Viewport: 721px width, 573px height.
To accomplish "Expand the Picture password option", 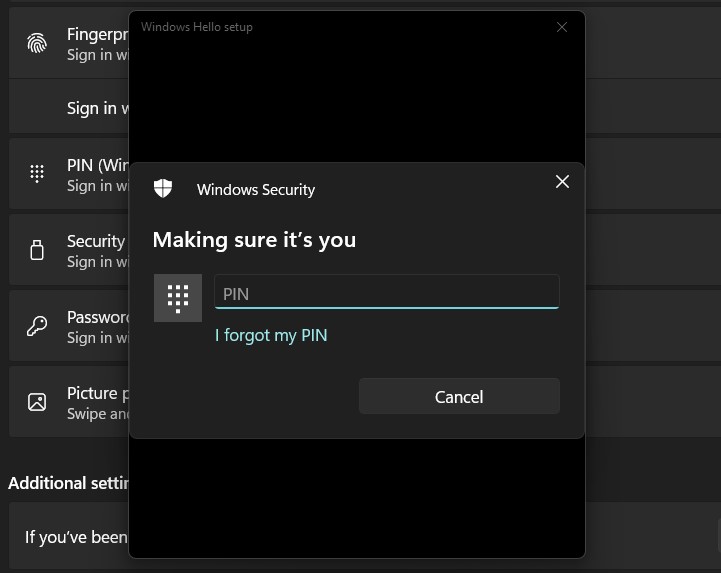I will coord(97,402).
